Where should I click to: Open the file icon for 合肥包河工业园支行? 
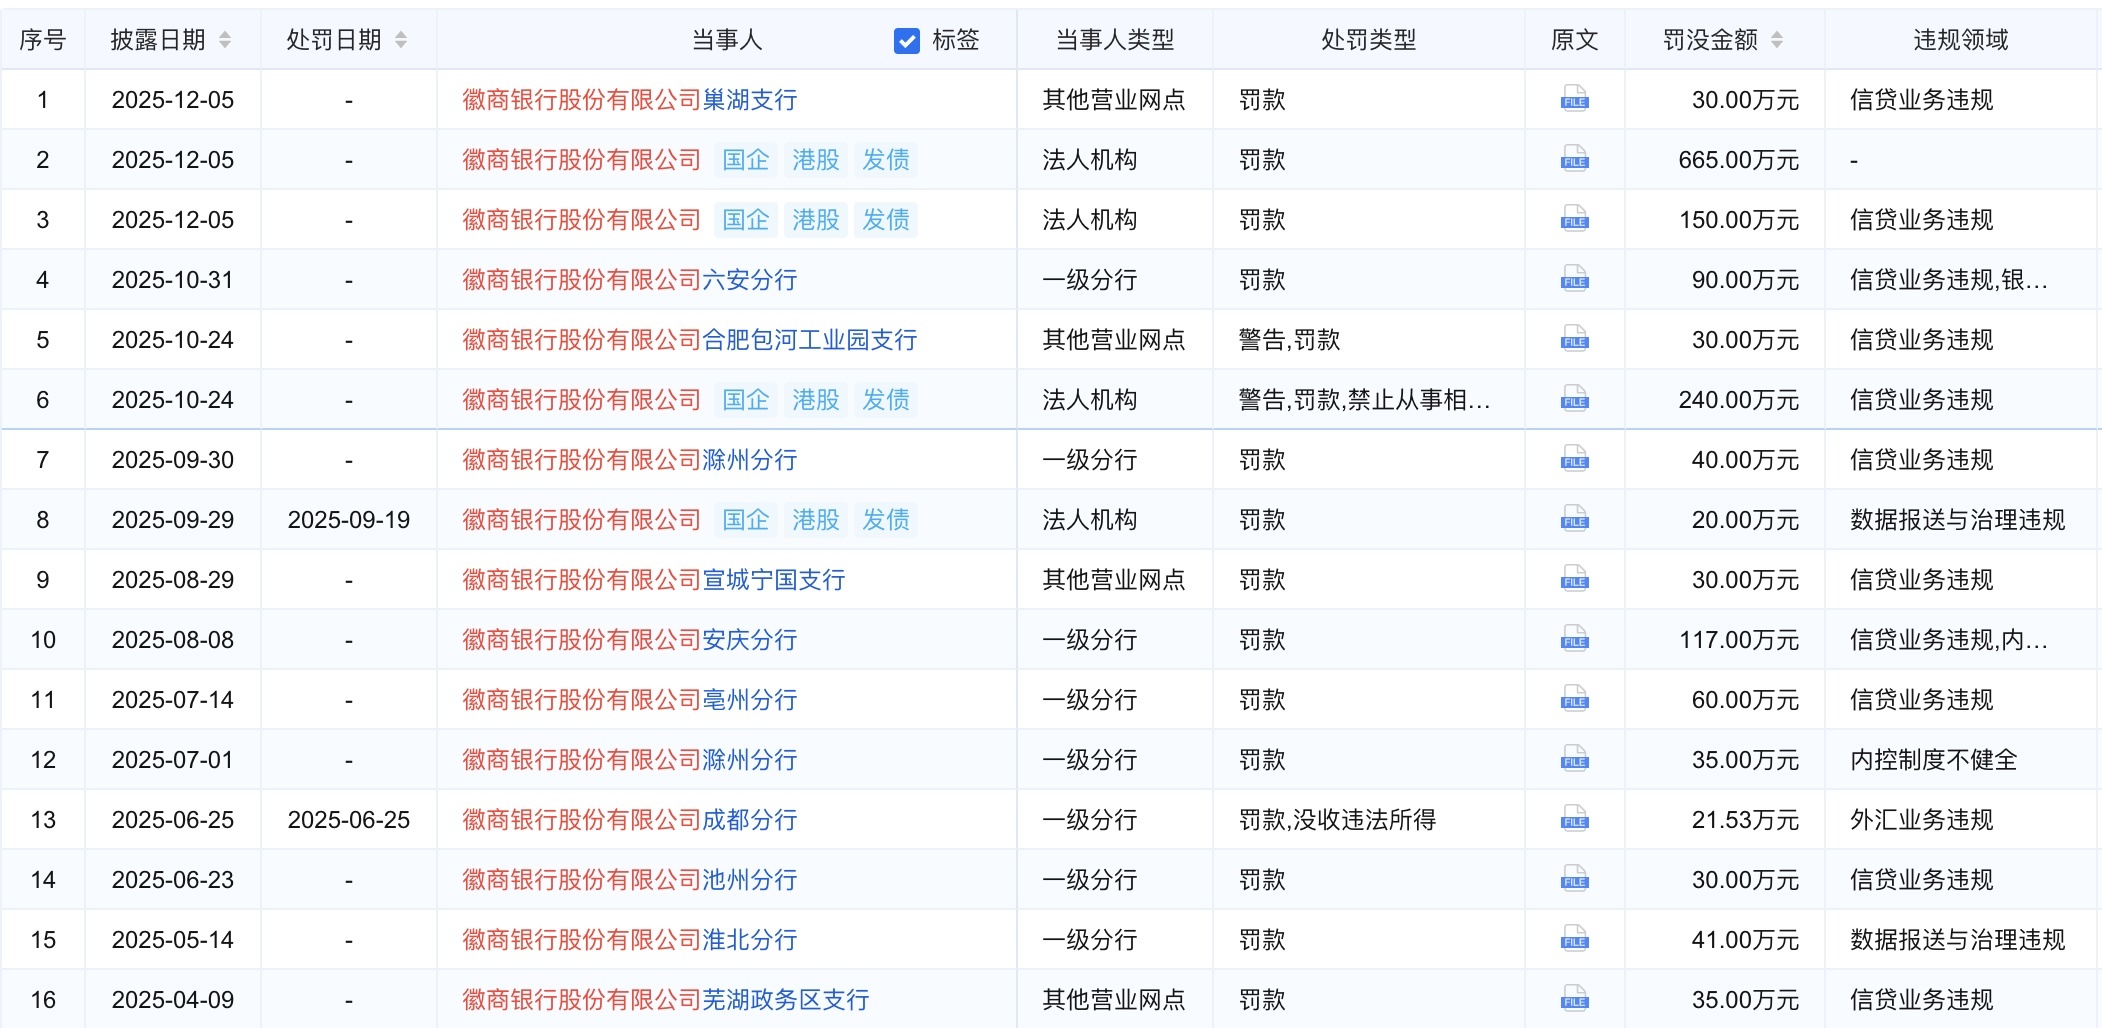click(1574, 339)
